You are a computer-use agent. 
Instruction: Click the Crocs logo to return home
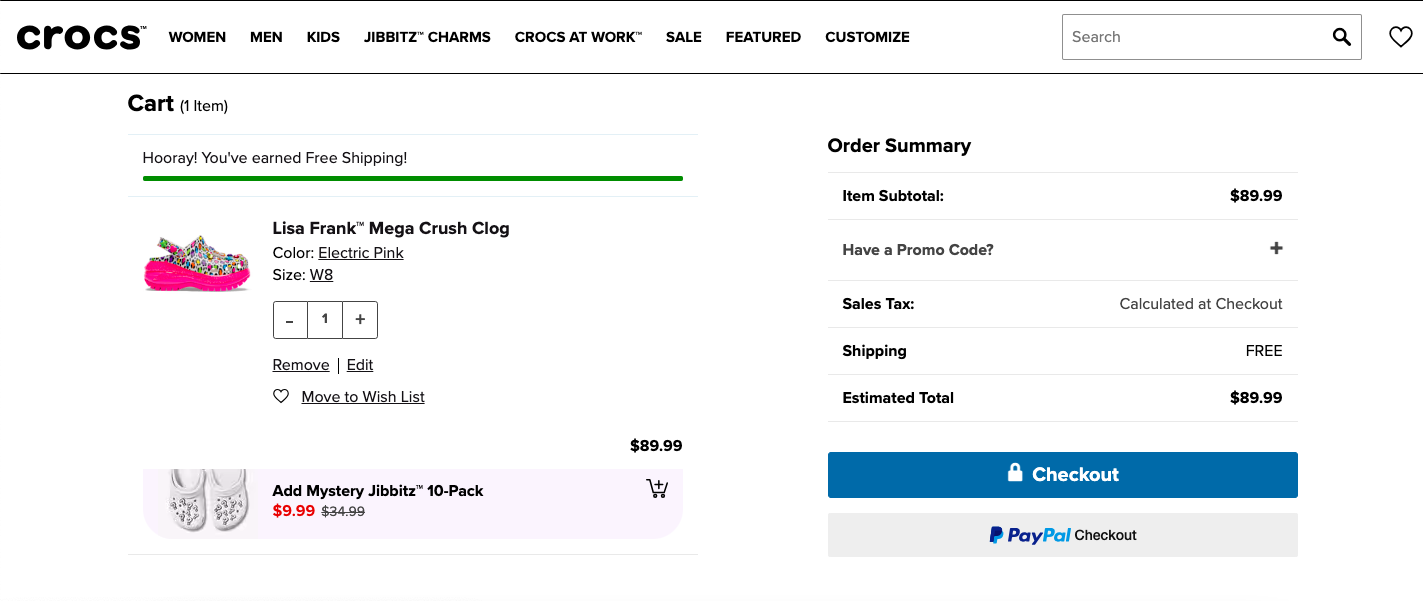(x=80, y=35)
